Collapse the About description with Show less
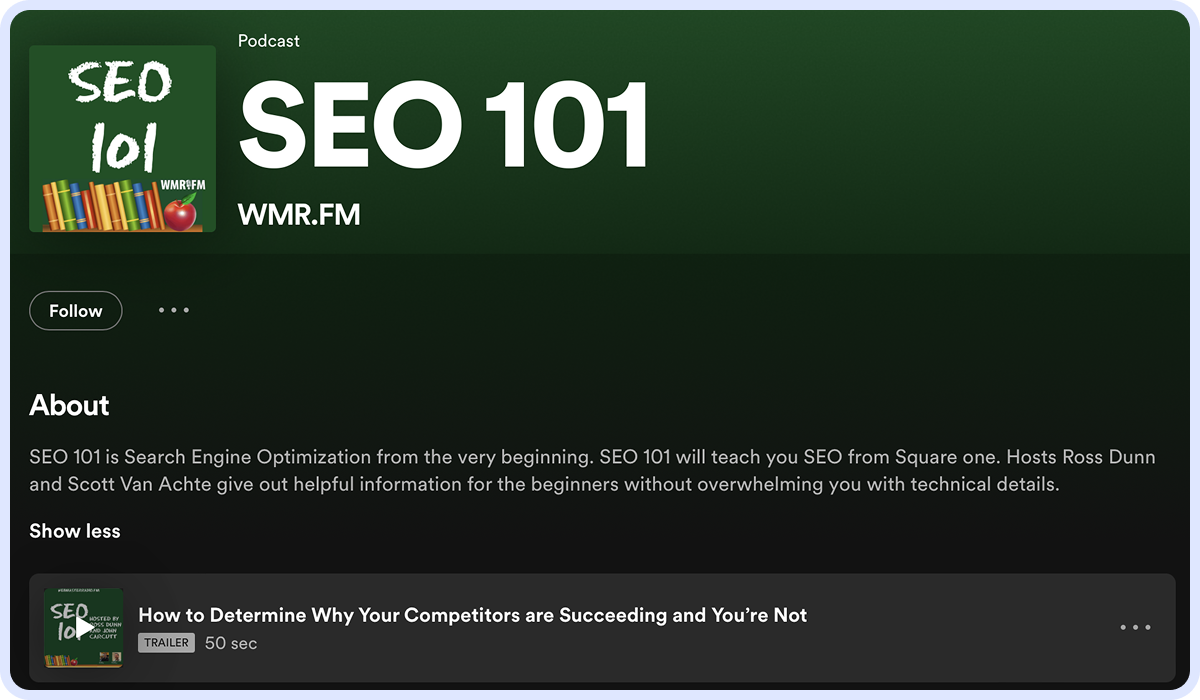1200x700 pixels. pos(75,531)
